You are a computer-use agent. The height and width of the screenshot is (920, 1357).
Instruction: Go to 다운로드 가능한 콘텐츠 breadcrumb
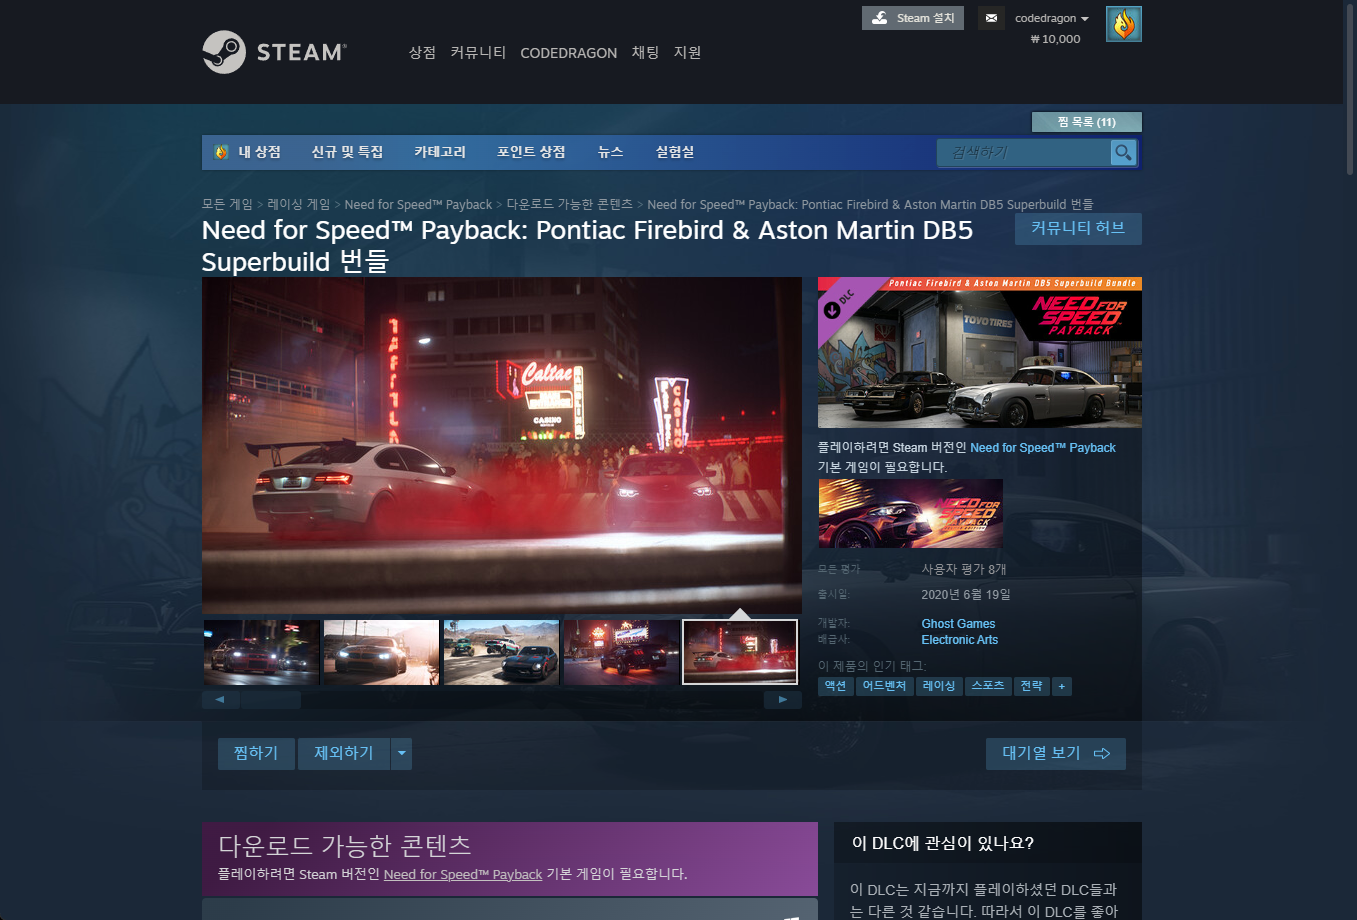point(570,204)
